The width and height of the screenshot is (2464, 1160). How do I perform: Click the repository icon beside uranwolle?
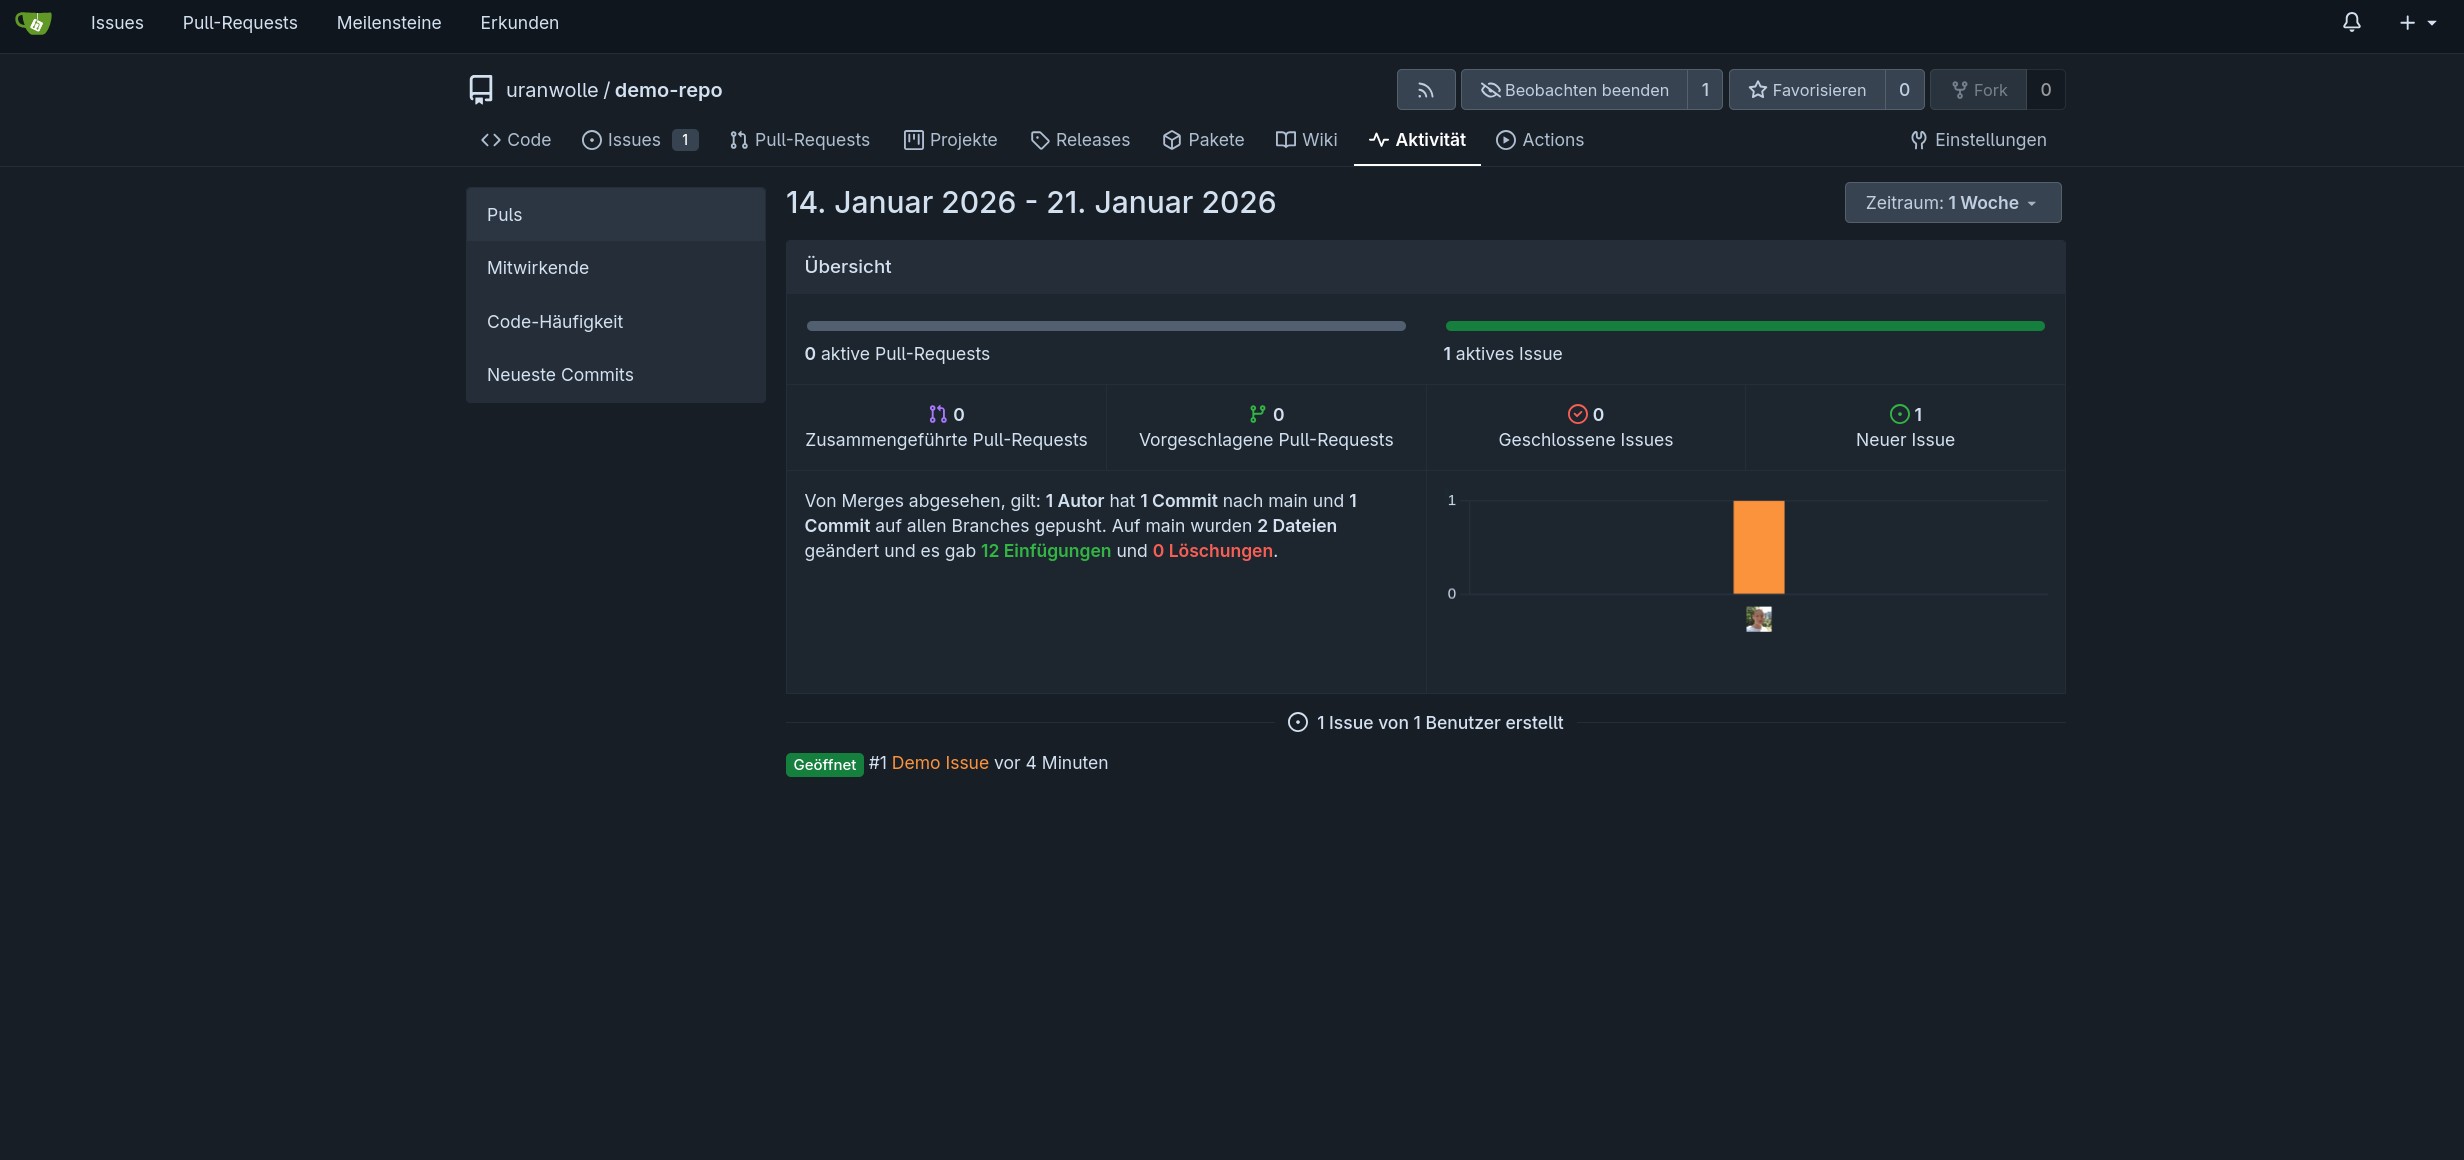[481, 90]
